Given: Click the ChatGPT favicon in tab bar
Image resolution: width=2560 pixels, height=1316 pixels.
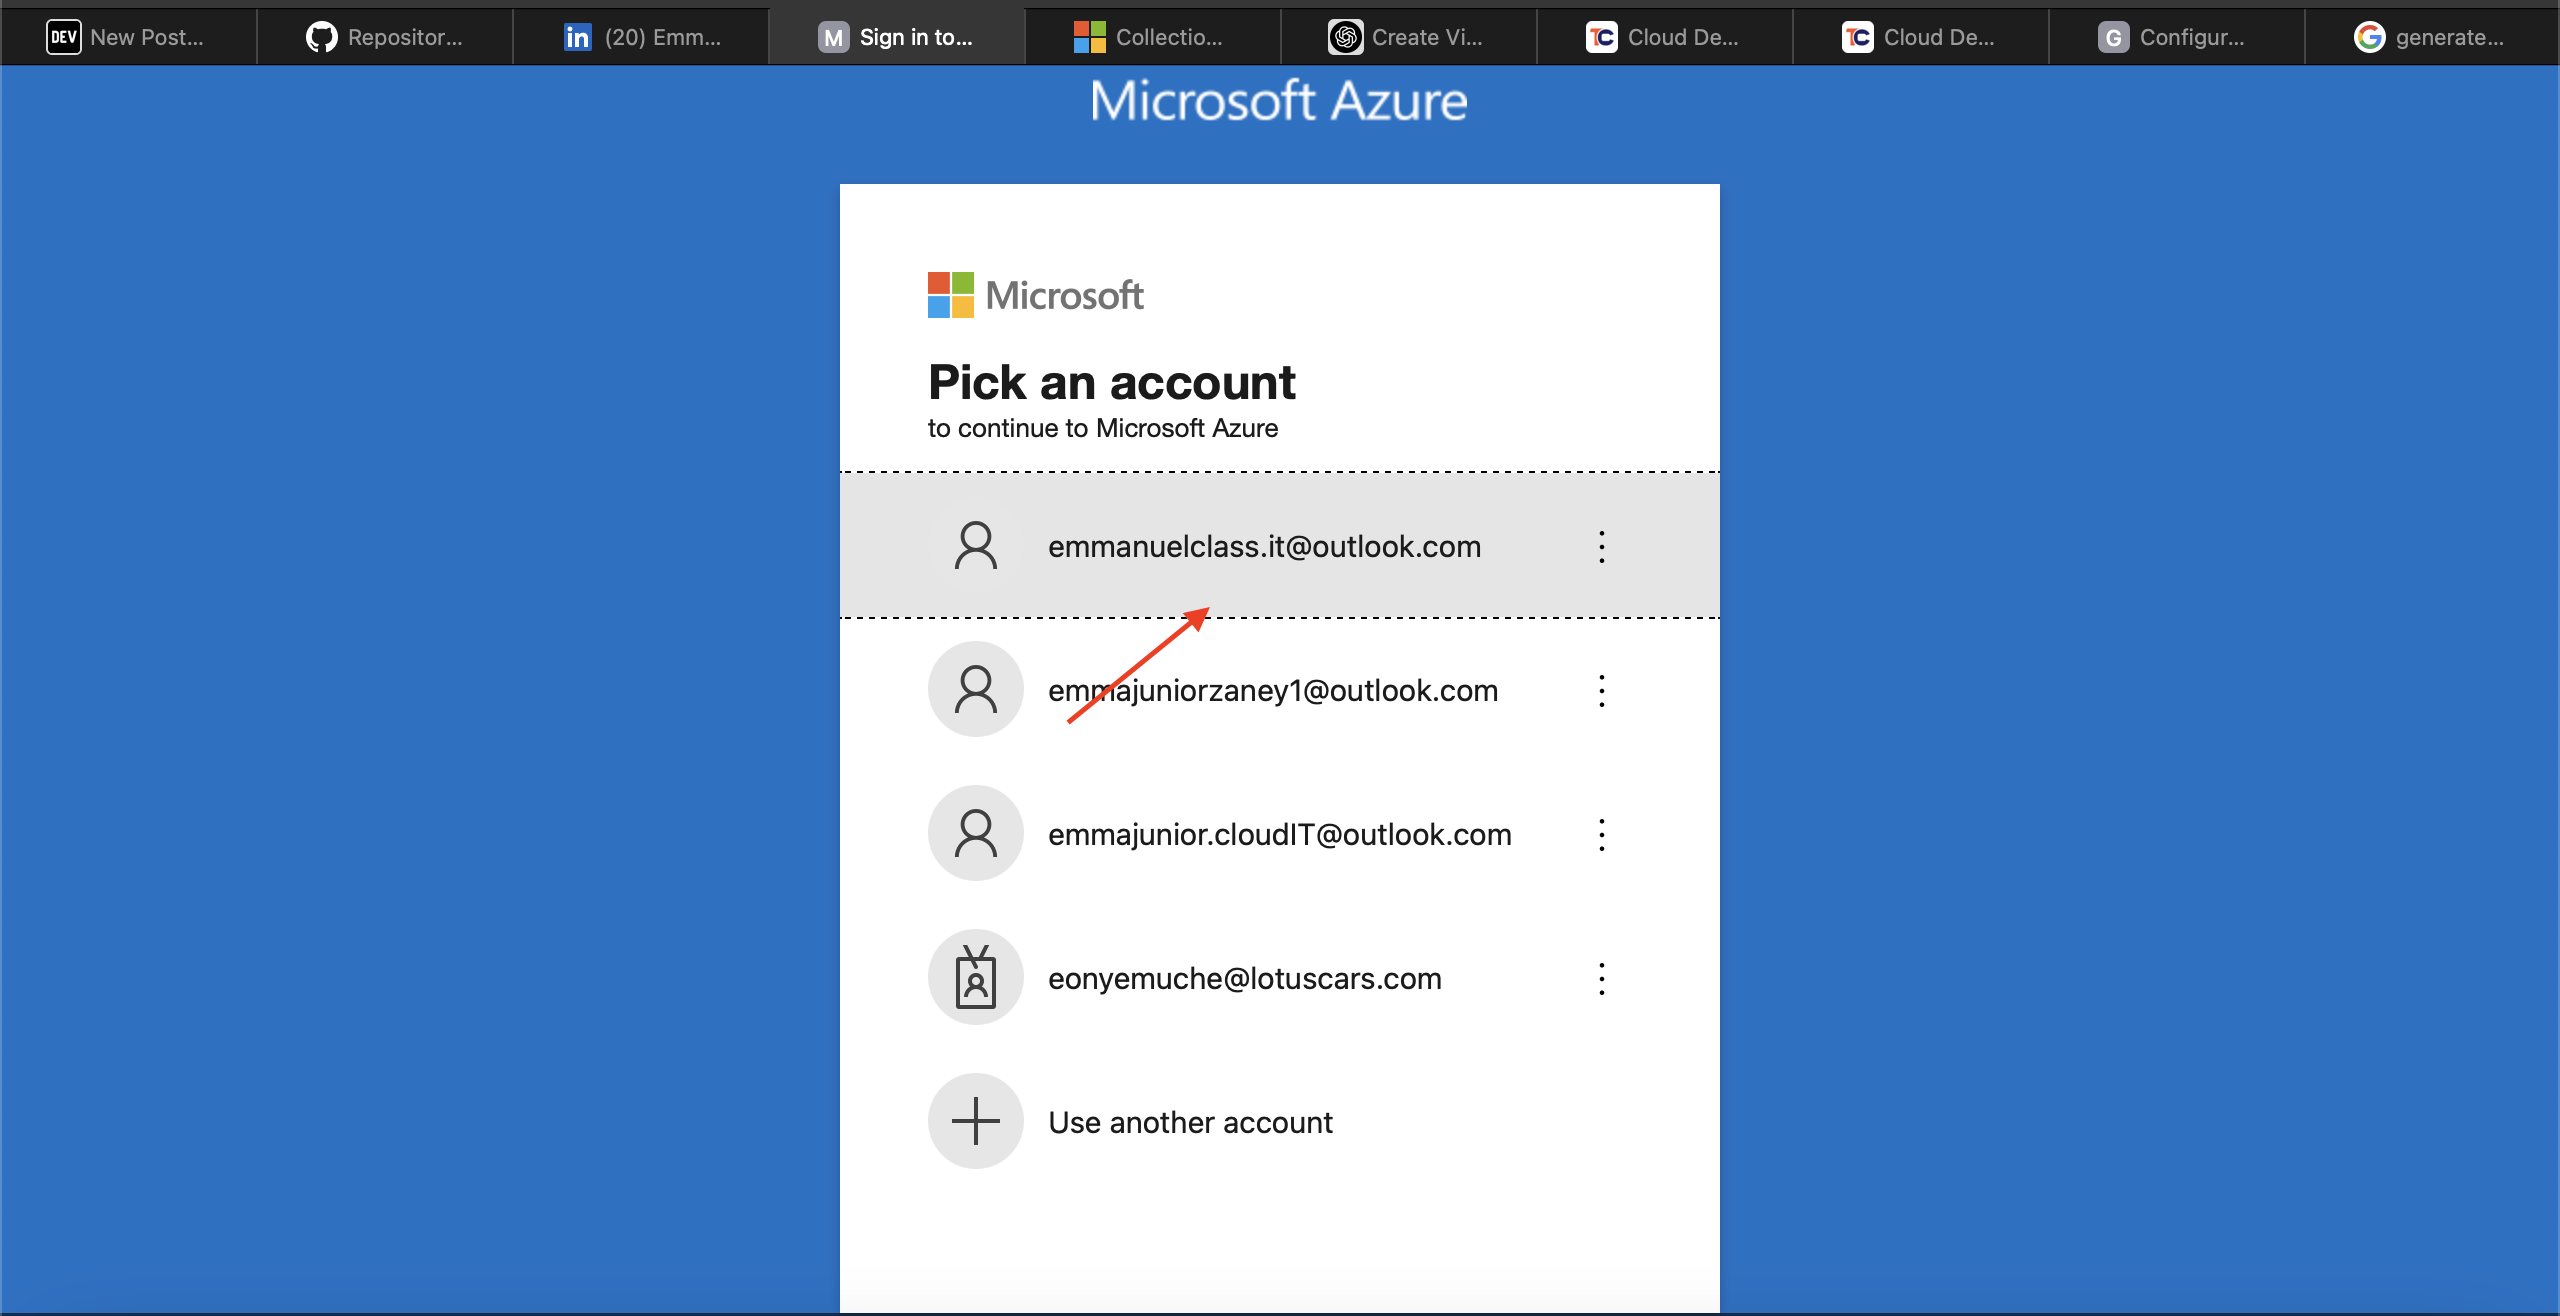Looking at the screenshot, I should [1345, 37].
